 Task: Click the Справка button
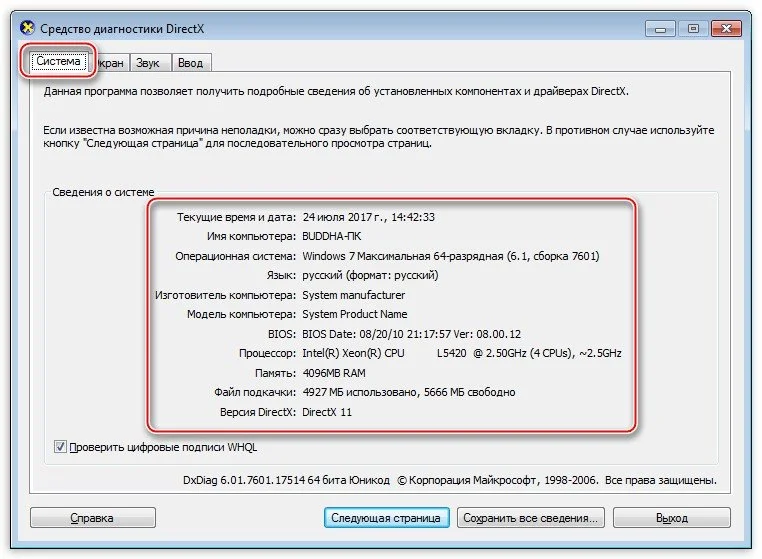[x=92, y=518]
